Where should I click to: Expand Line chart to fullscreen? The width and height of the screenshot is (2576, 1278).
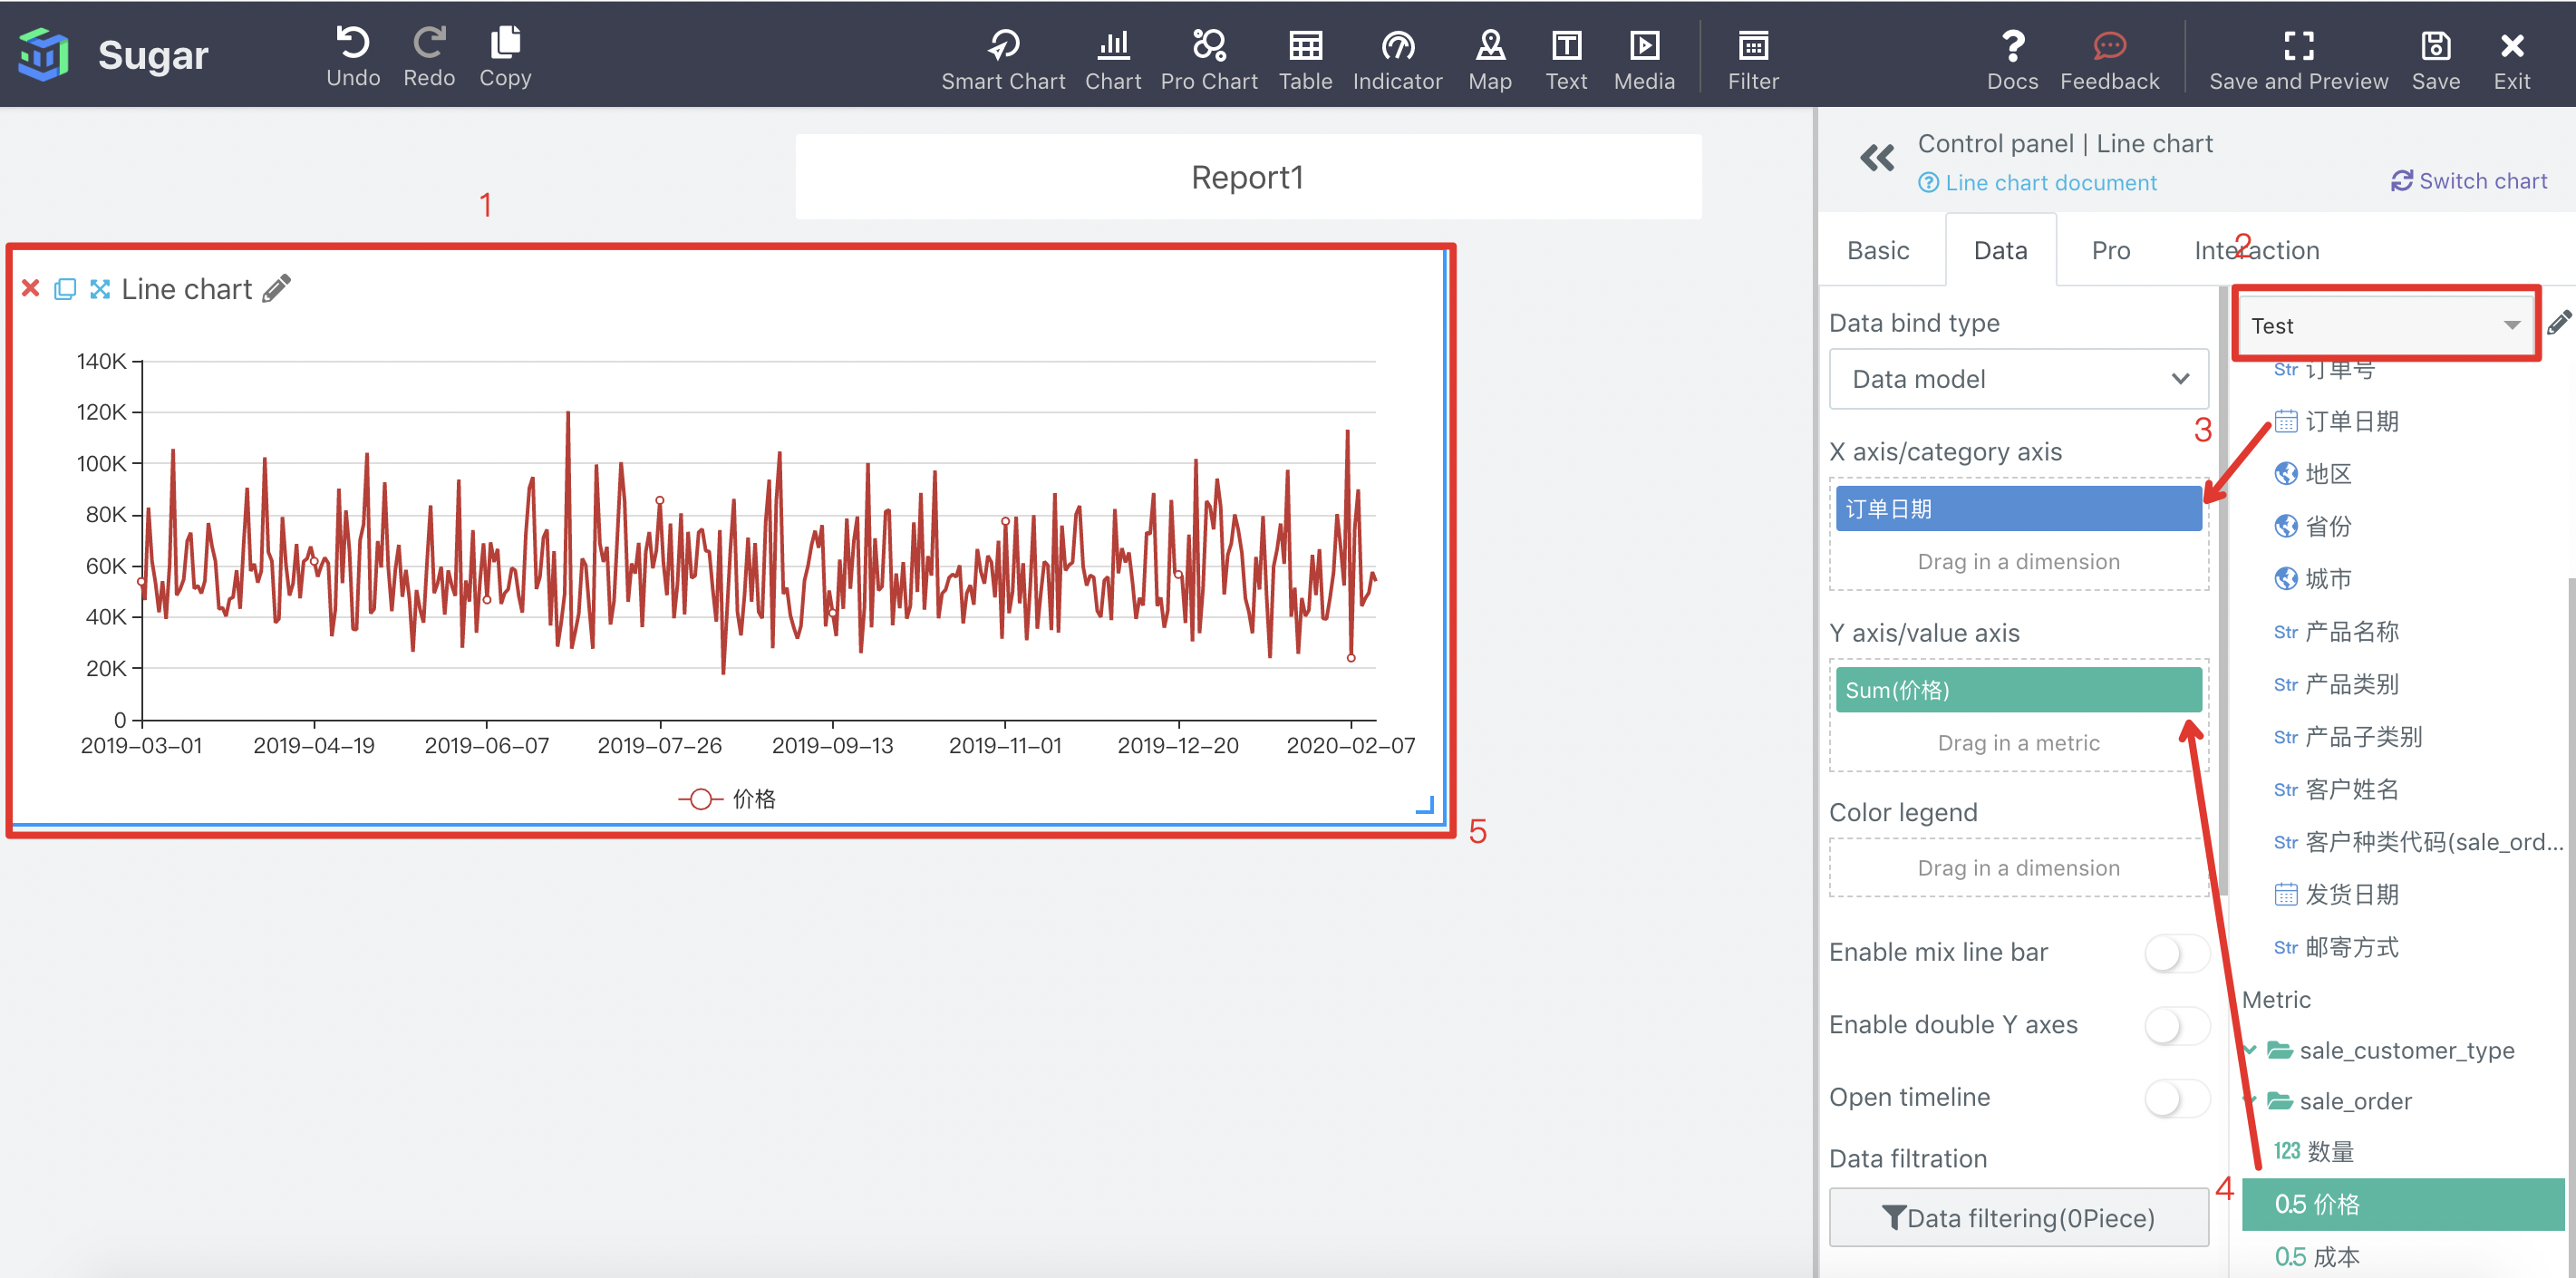99,289
